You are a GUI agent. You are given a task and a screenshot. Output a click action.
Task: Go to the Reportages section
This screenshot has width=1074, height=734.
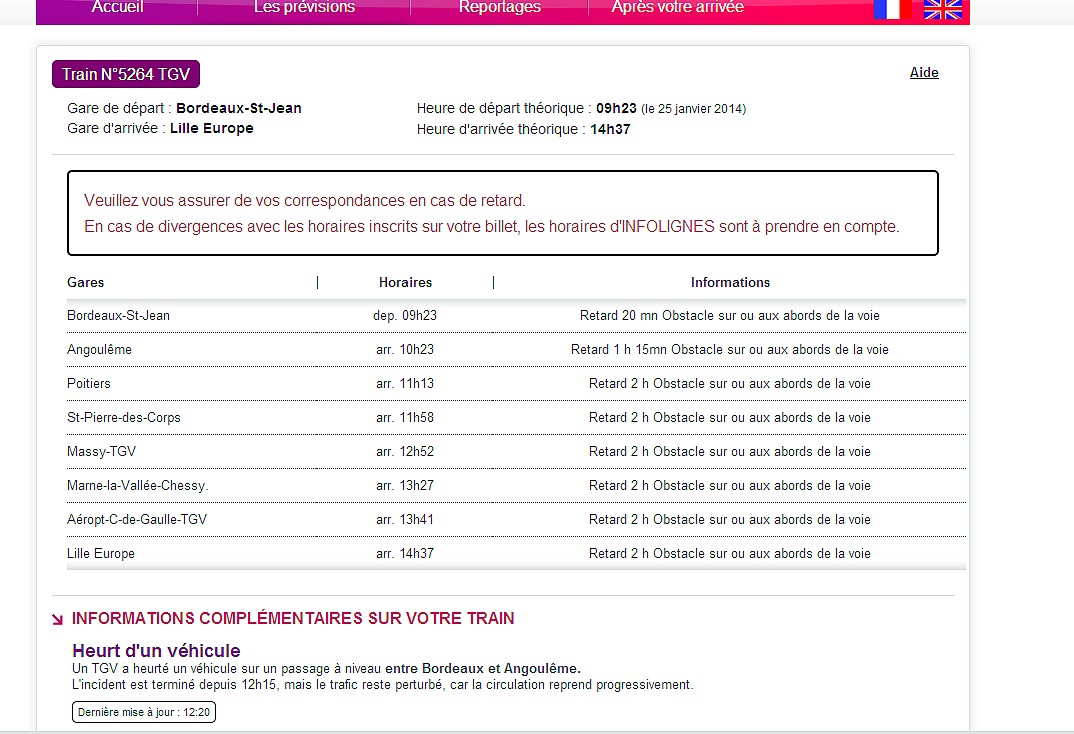coord(499,8)
